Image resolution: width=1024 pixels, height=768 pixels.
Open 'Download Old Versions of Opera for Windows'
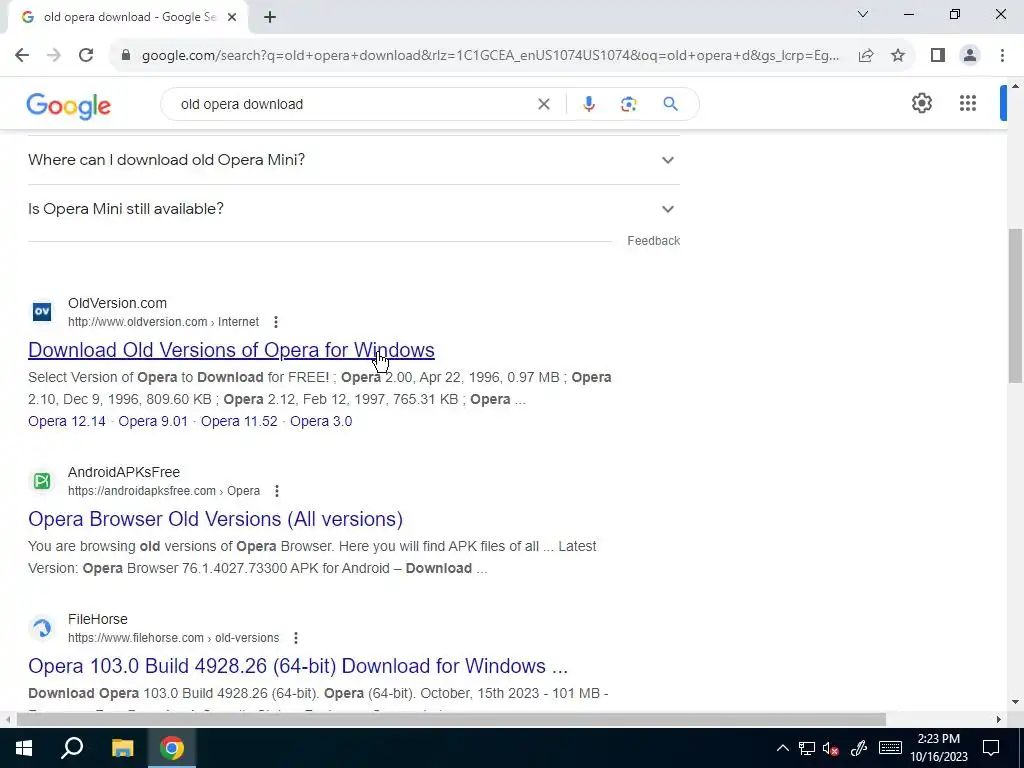(231, 350)
